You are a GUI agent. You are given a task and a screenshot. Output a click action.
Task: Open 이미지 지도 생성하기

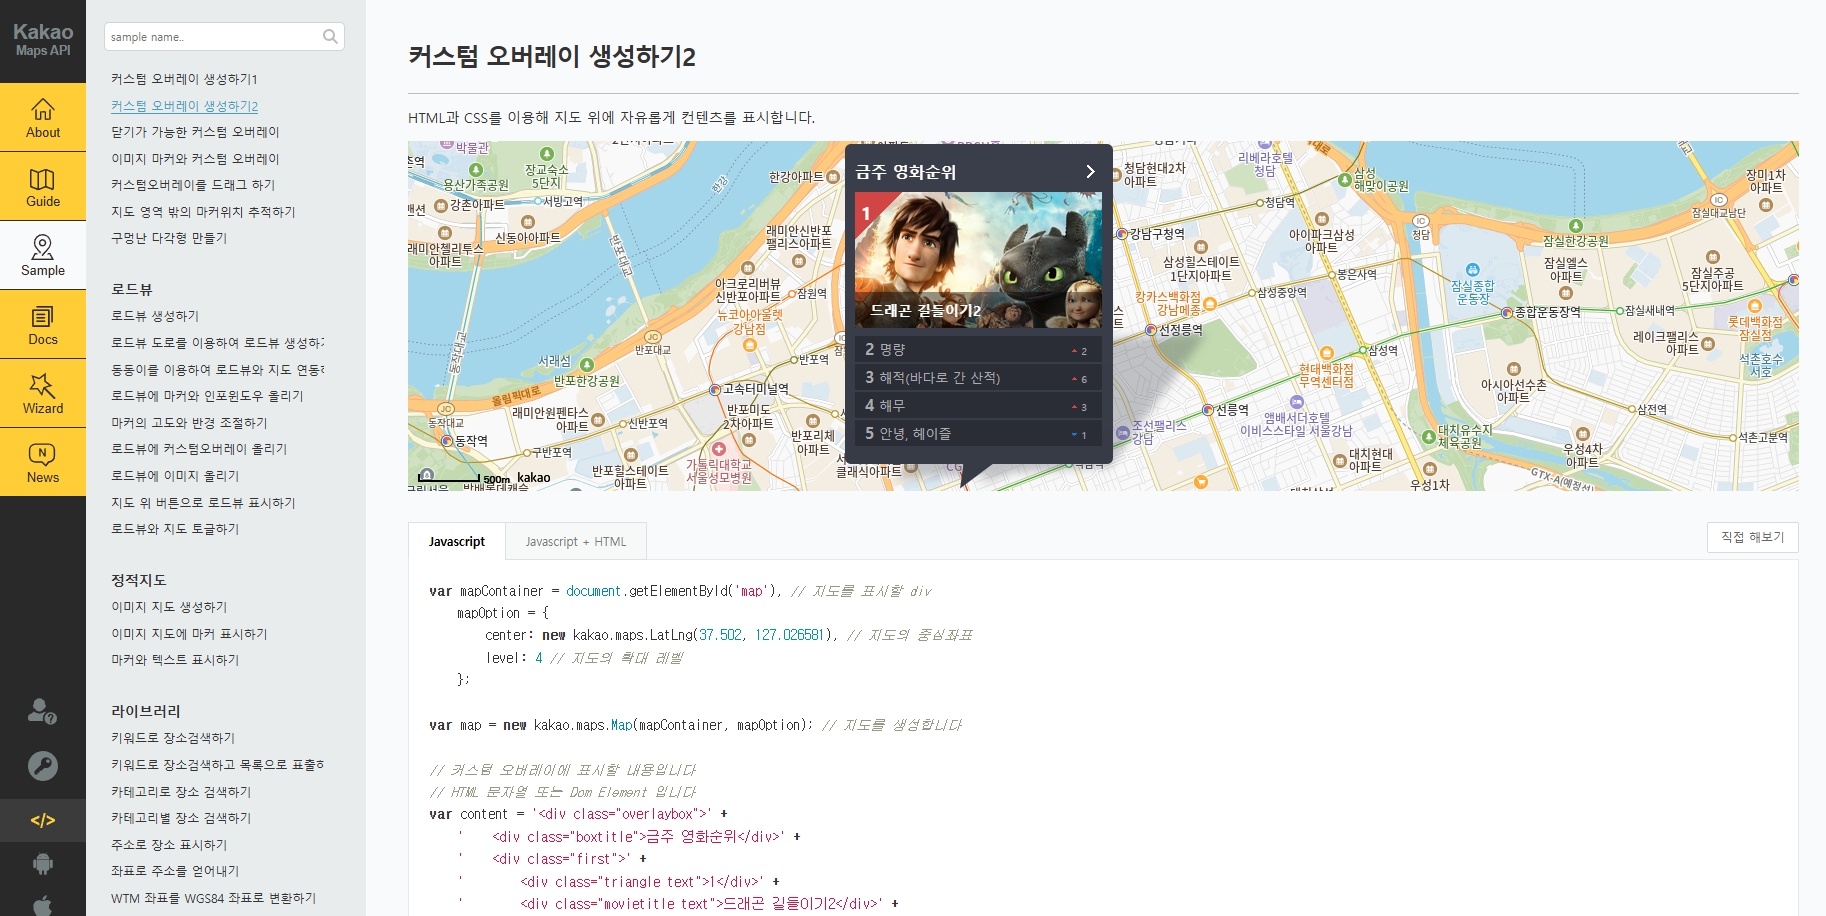click(169, 607)
